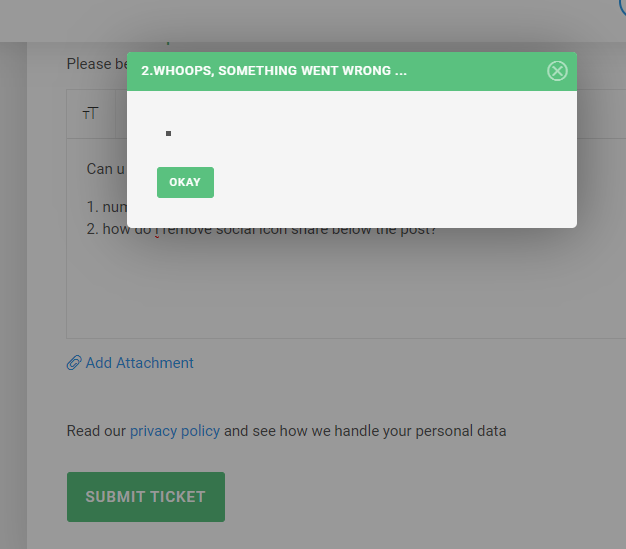This screenshot has width=626, height=549.
Task: Select the small bullet marker in dialog body
Action: pos(168,133)
